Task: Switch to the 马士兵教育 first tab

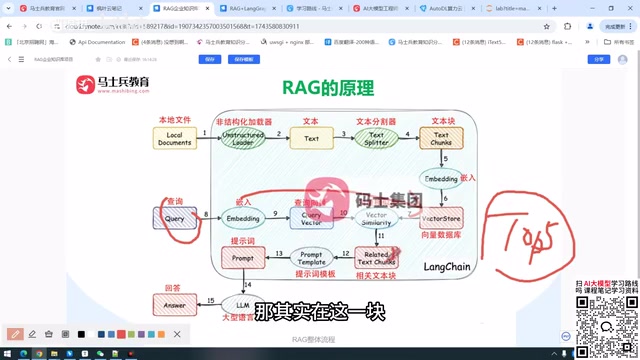Action: click(x=48, y=8)
